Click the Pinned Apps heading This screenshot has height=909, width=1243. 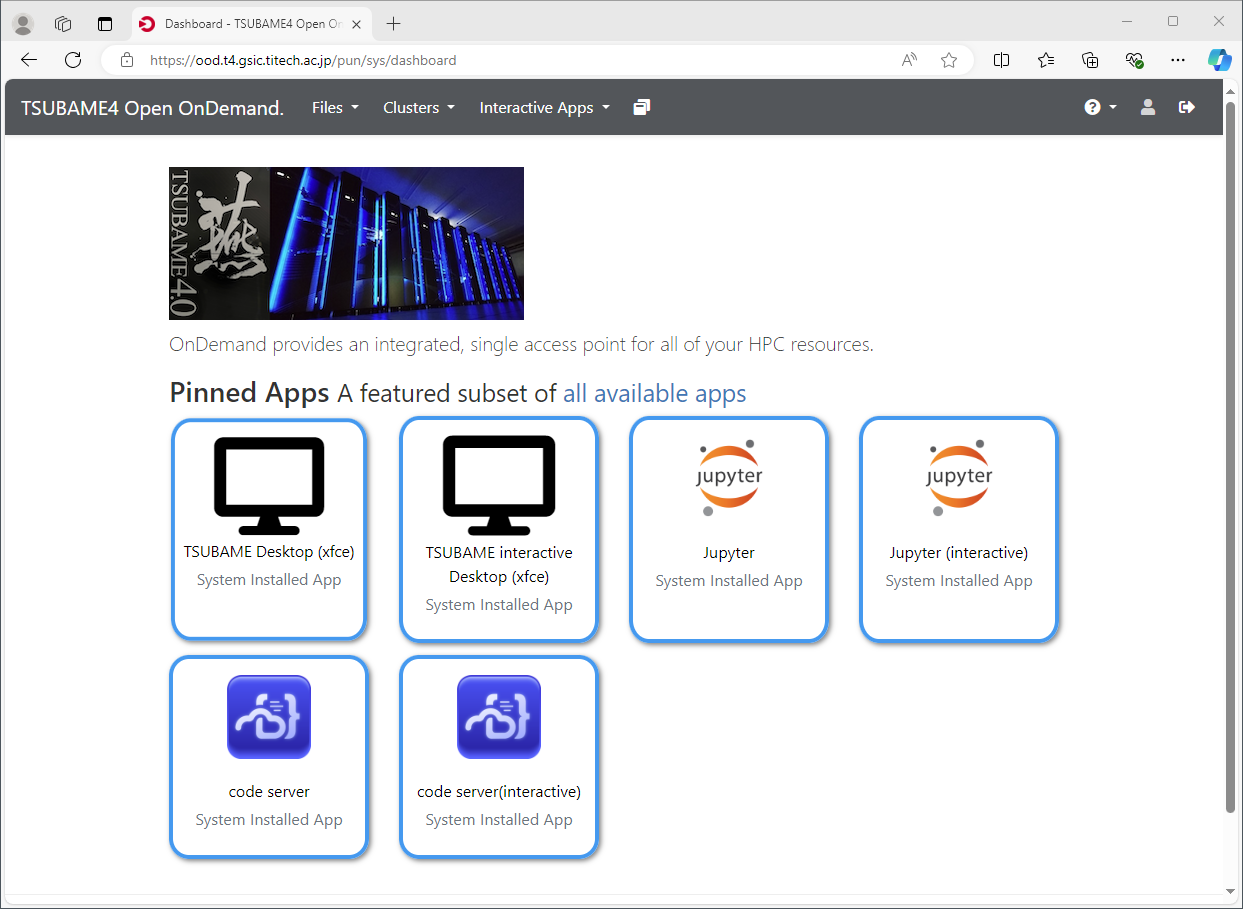click(x=250, y=392)
